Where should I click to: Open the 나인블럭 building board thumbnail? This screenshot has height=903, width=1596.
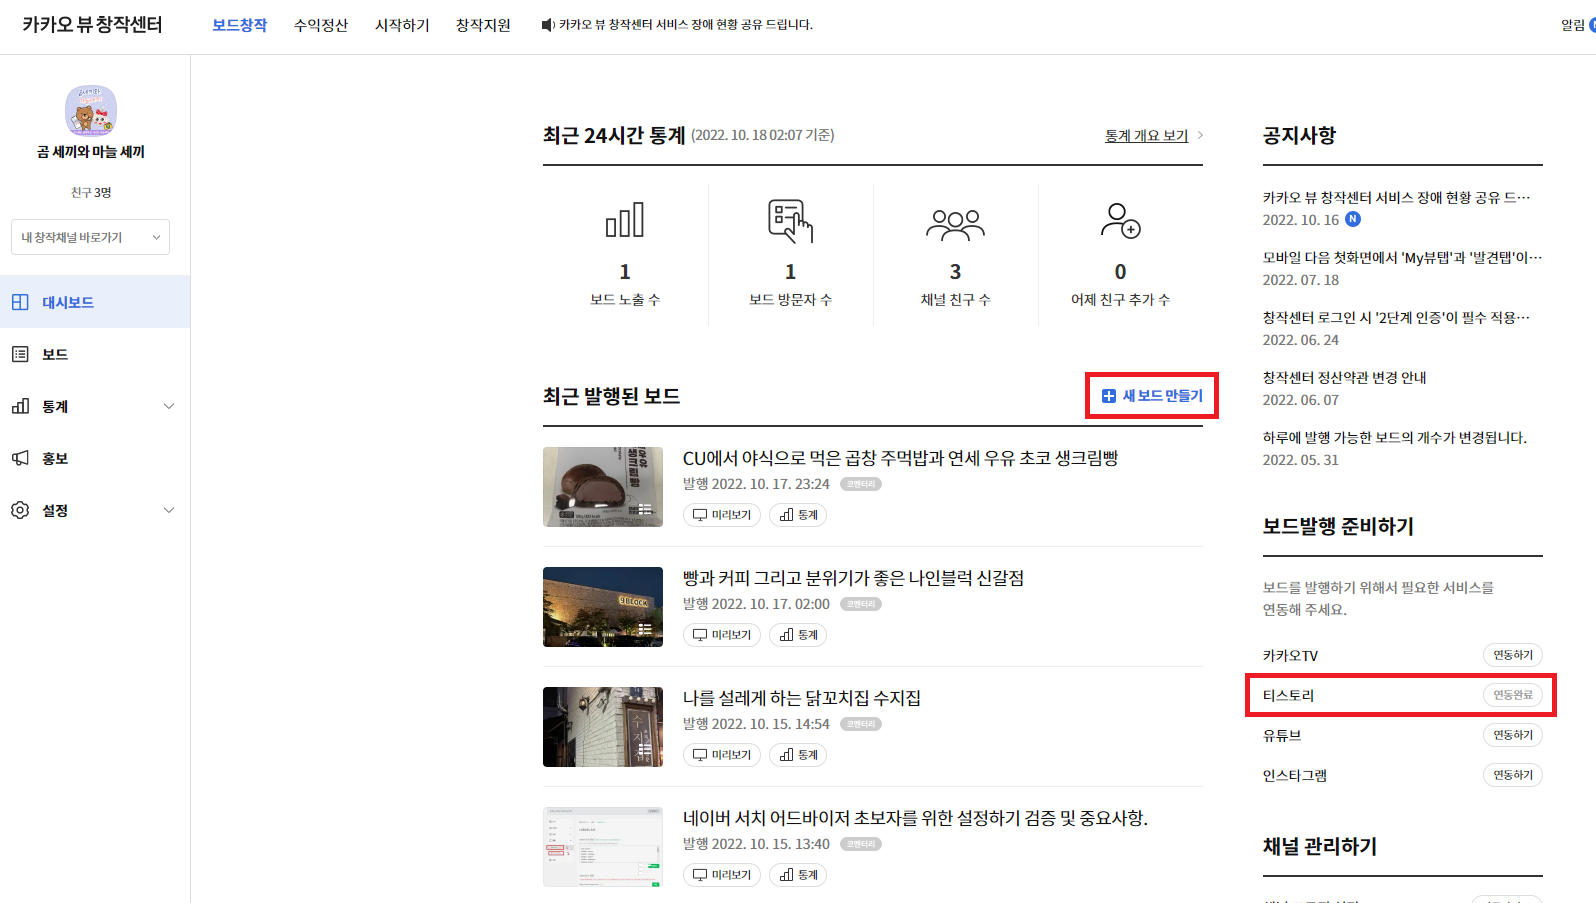[603, 607]
